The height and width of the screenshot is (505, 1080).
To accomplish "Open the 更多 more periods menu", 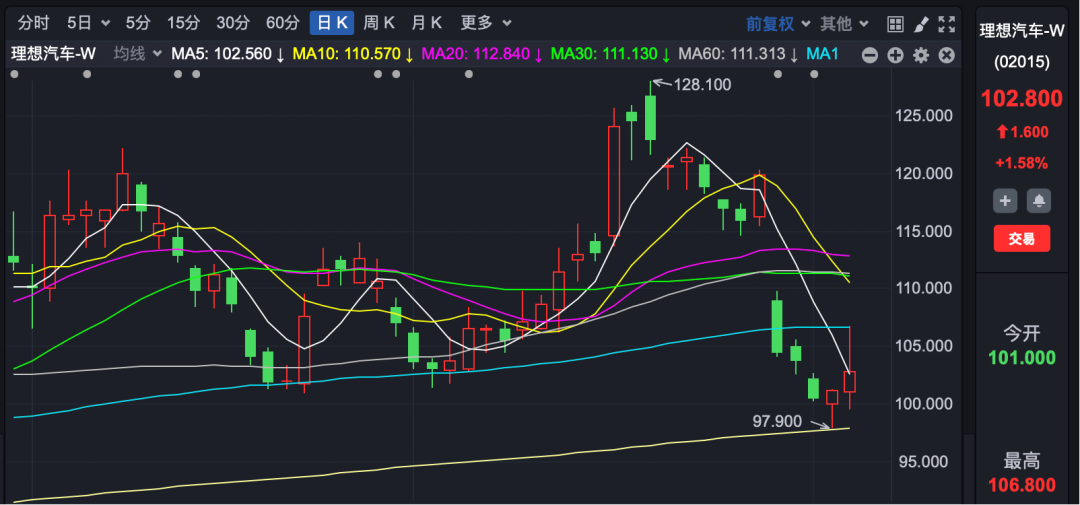I will click(486, 23).
